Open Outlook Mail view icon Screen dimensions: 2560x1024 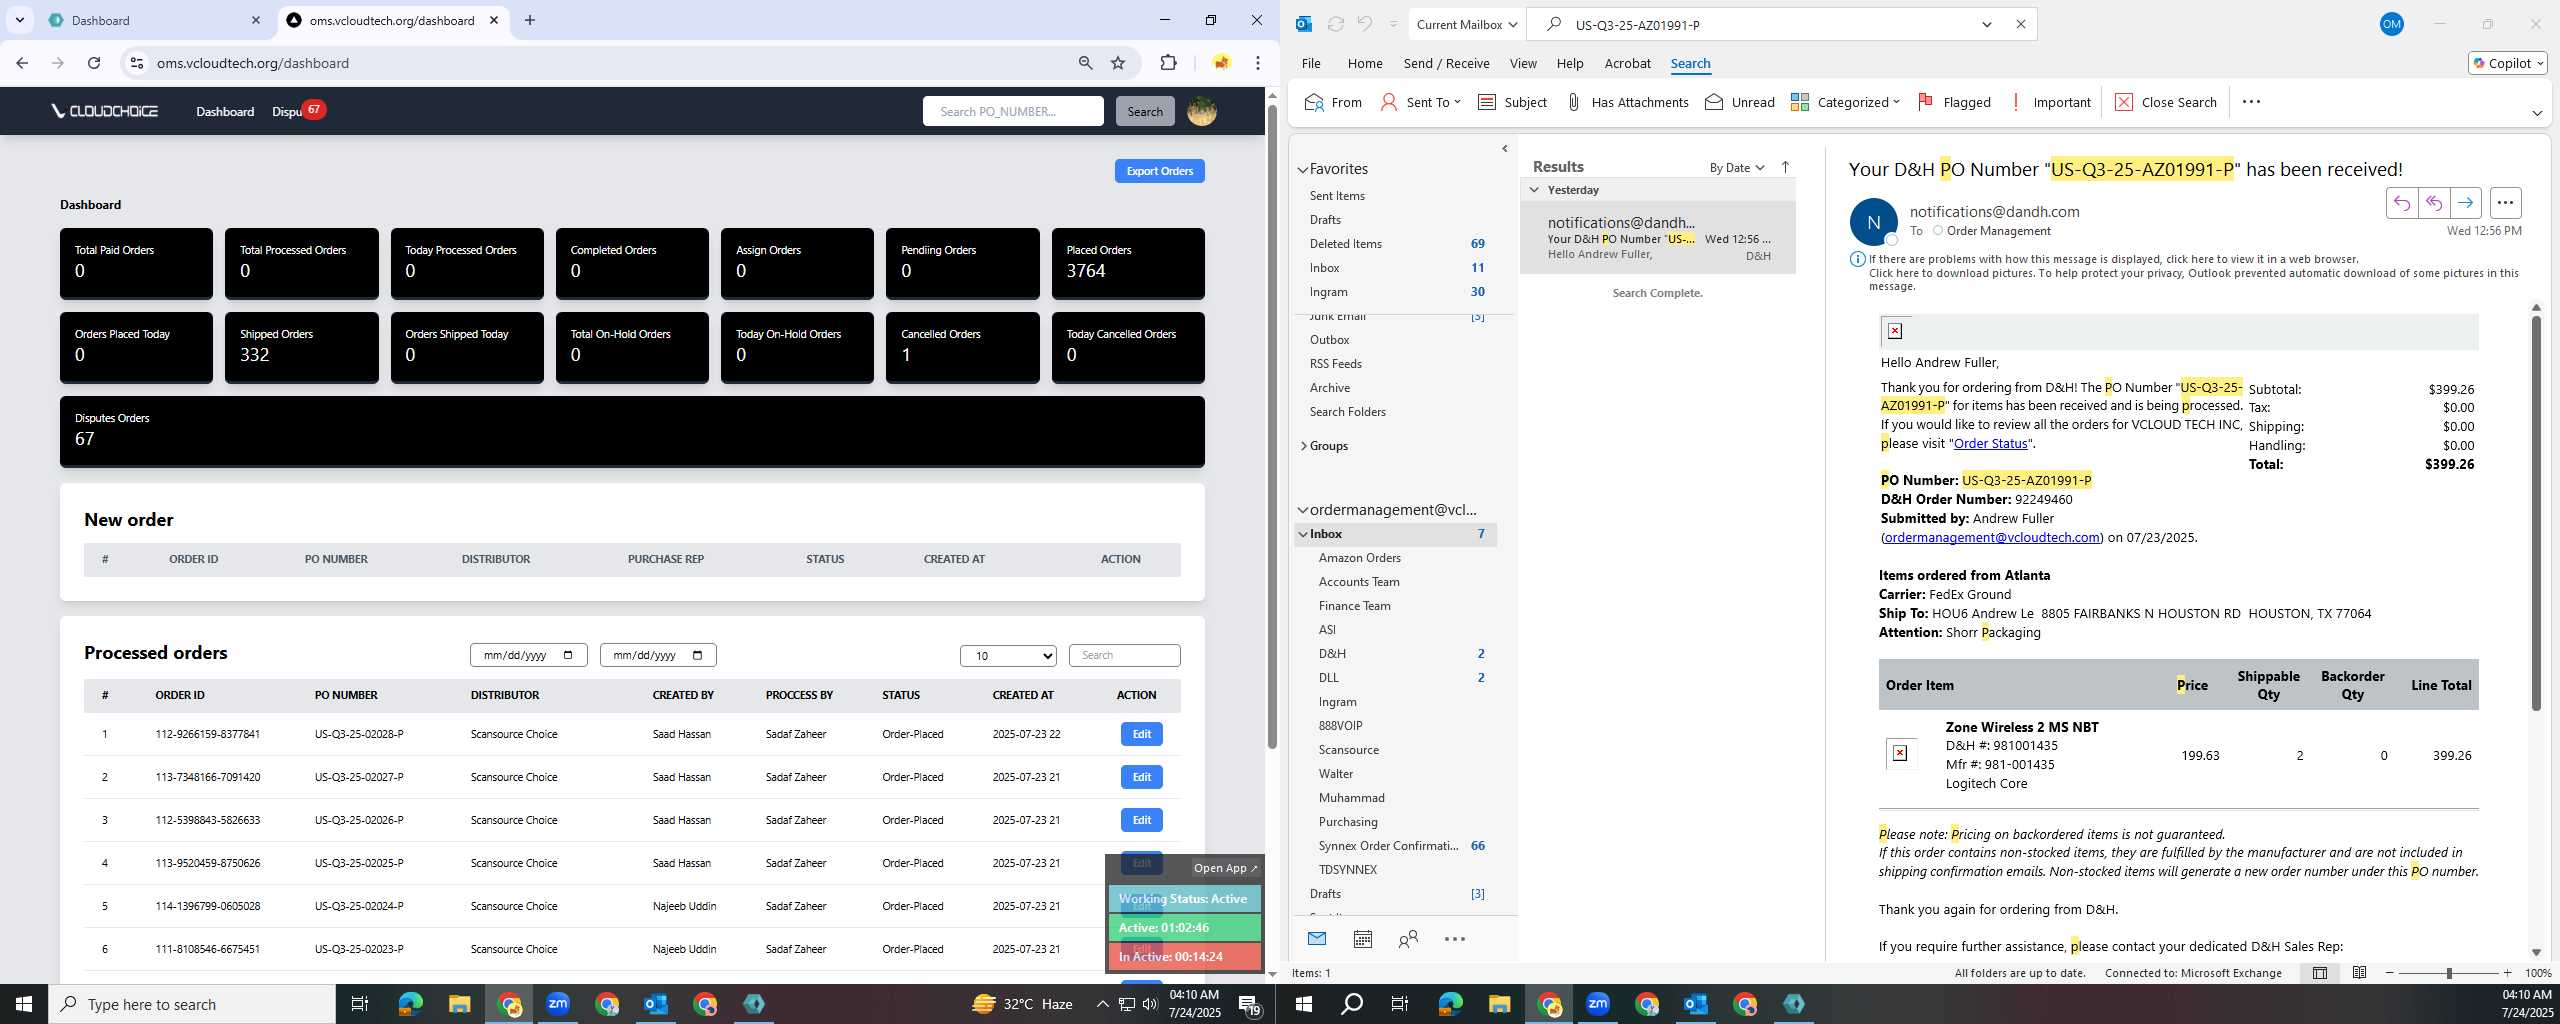1316,939
